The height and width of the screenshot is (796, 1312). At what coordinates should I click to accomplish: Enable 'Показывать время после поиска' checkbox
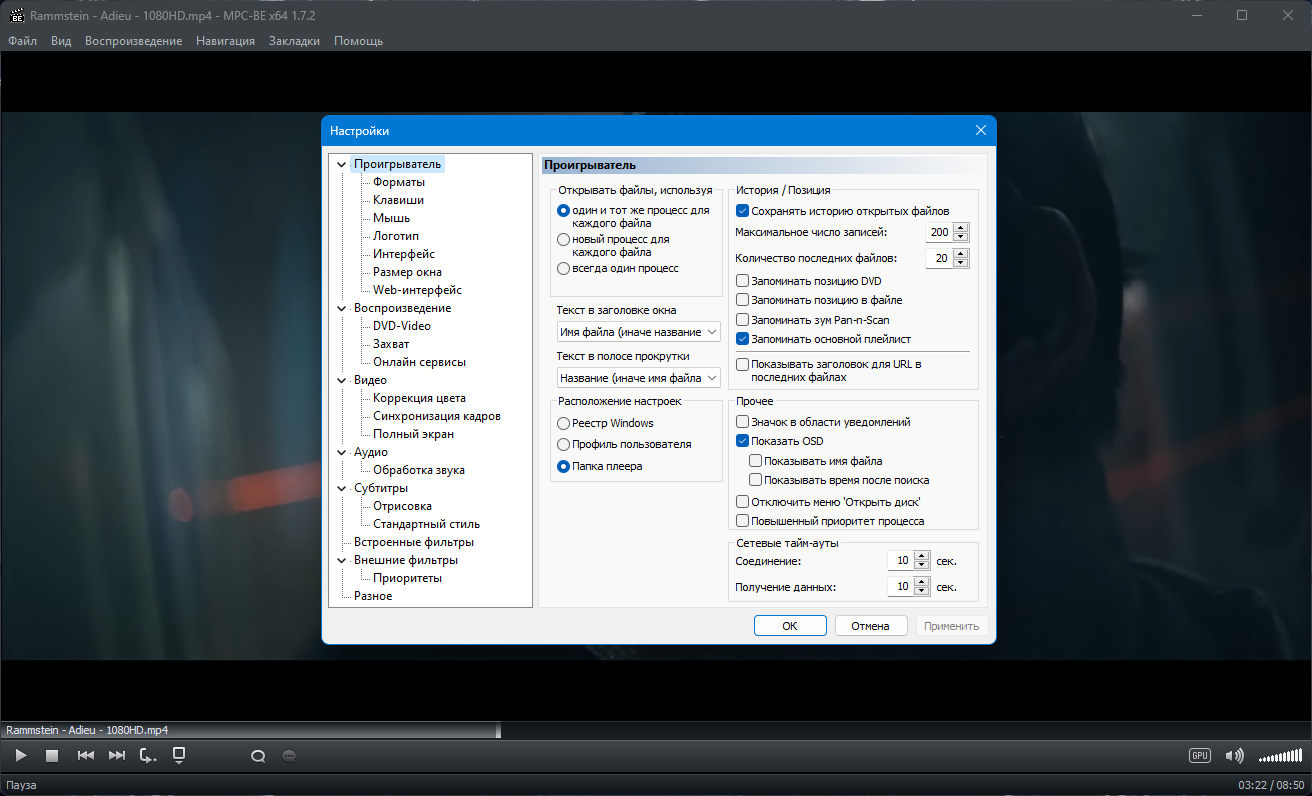tap(755, 480)
